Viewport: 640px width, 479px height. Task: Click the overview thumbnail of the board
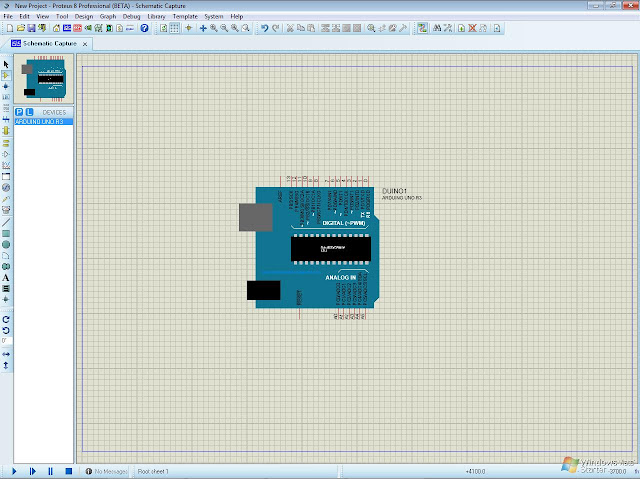click(x=44, y=78)
